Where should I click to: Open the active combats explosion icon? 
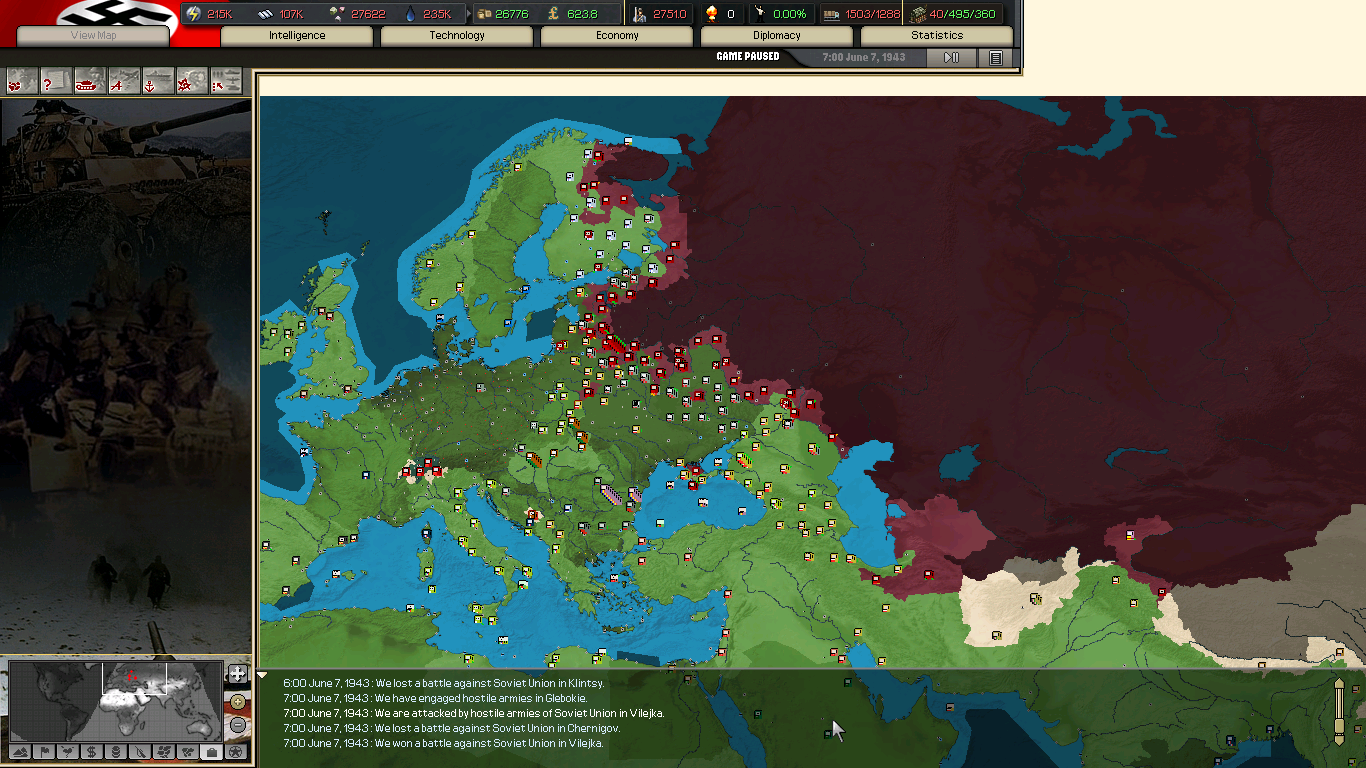tap(192, 81)
